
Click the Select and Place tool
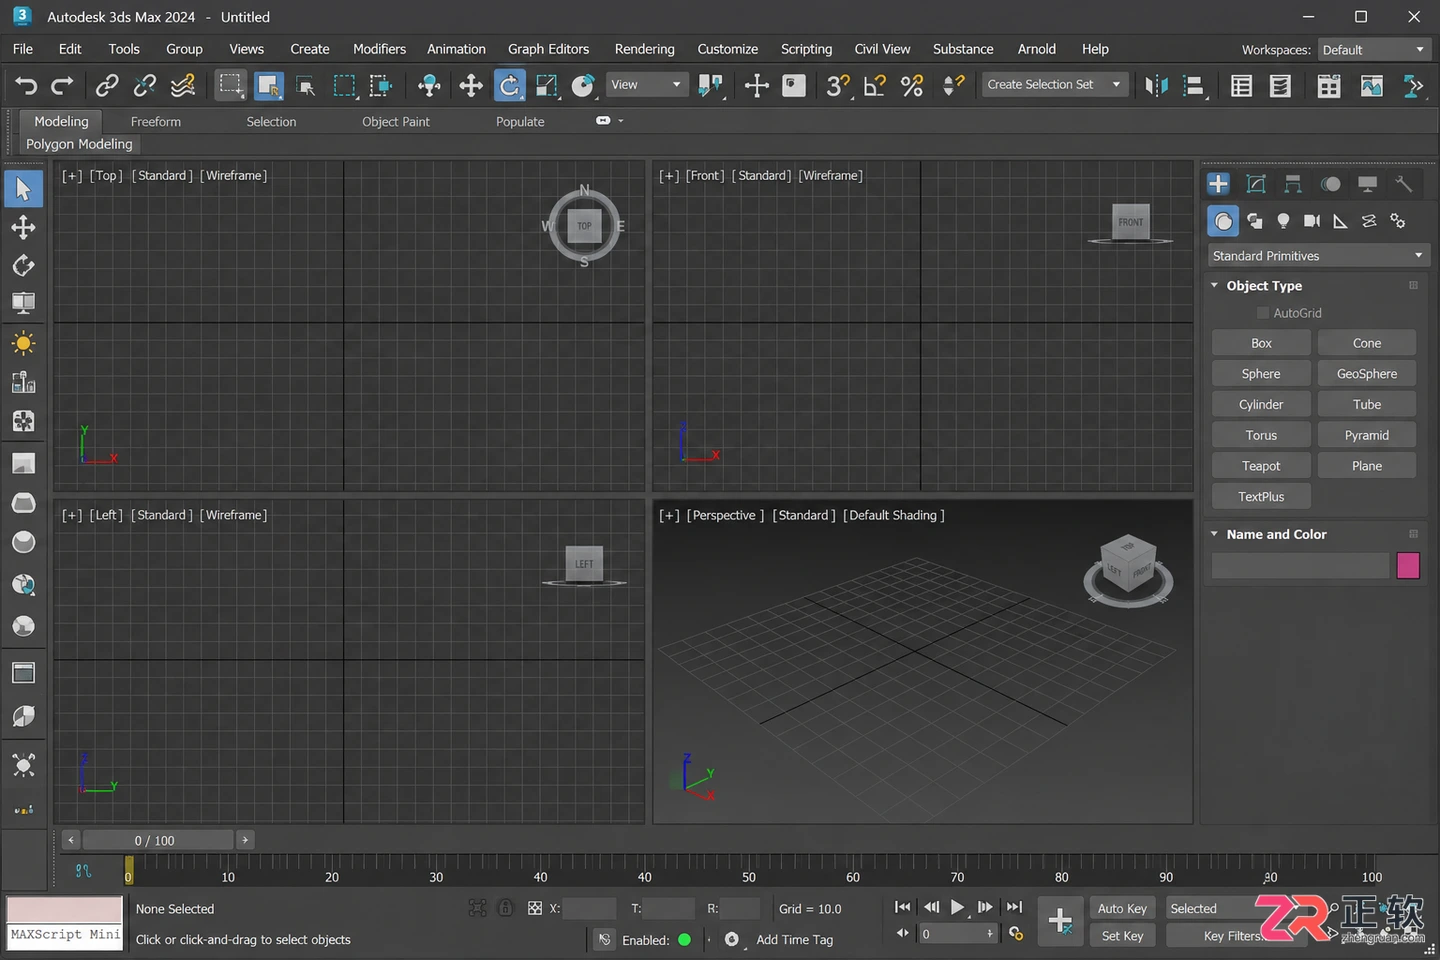pos(583,86)
